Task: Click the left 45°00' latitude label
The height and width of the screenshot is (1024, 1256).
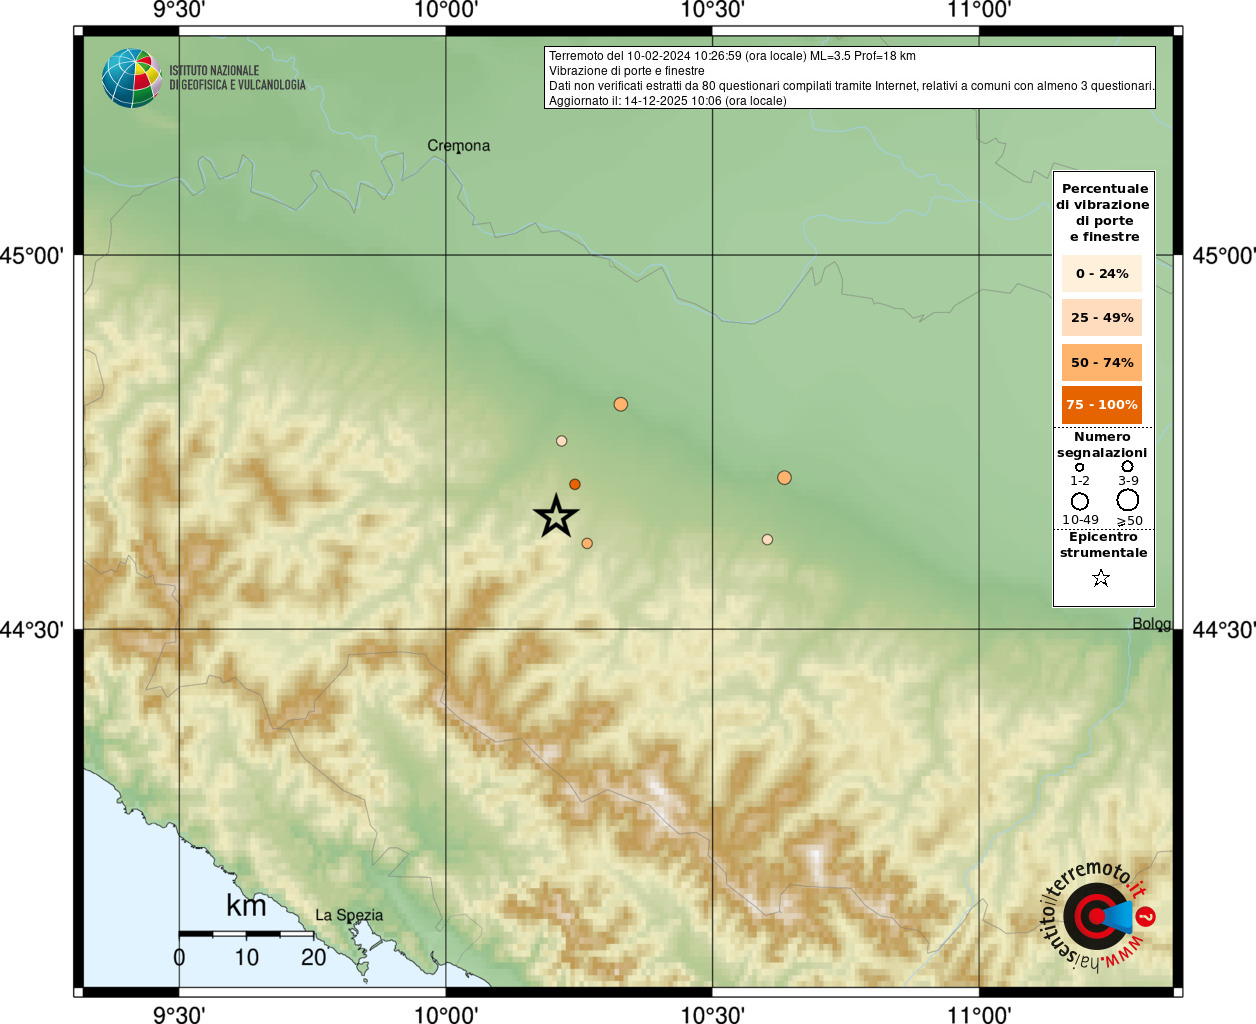Action: pyautogui.click(x=32, y=256)
